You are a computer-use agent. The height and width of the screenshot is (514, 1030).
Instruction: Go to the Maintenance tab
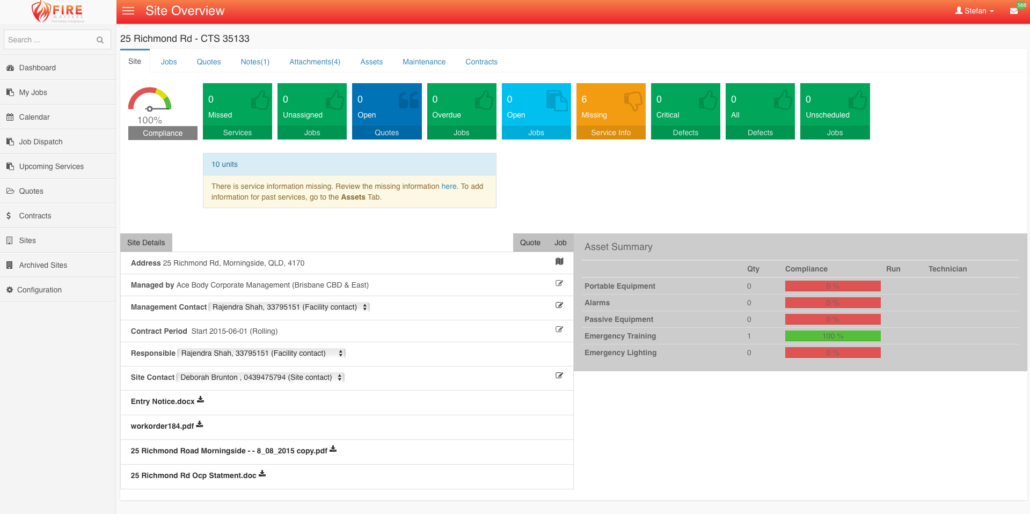point(424,62)
